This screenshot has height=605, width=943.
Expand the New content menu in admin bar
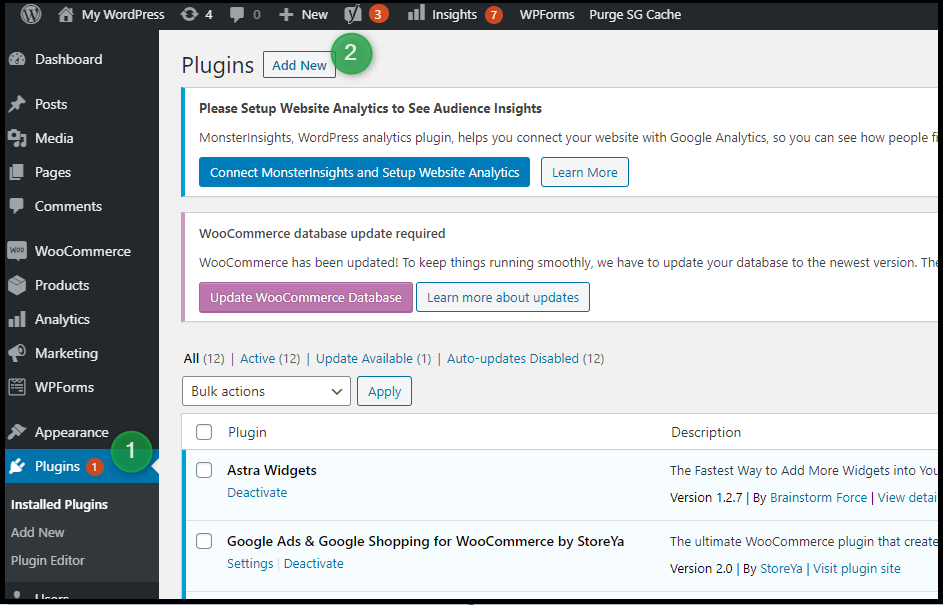303,14
